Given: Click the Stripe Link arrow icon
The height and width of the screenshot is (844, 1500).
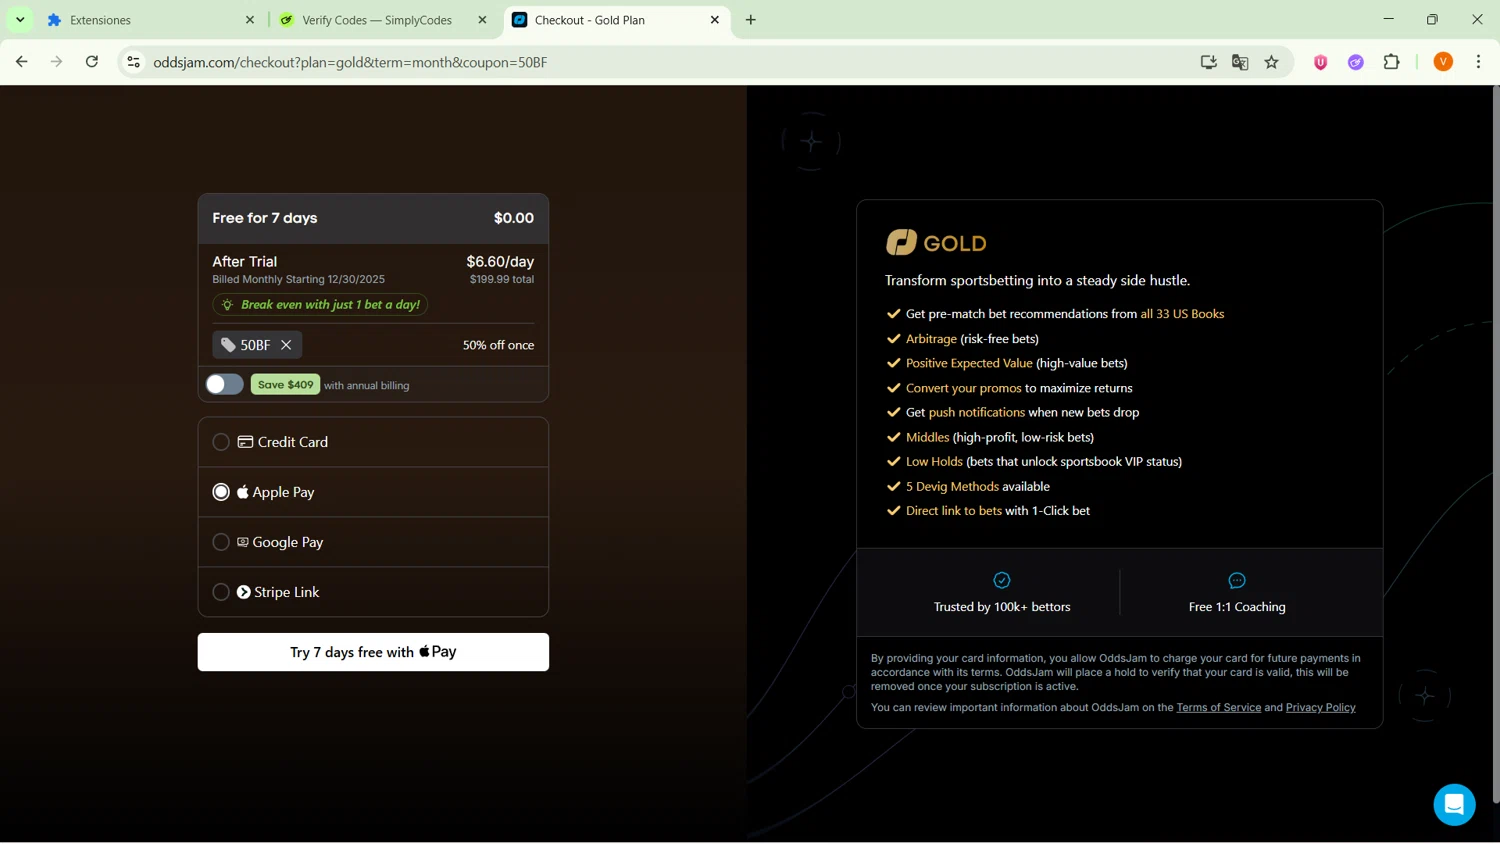Looking at the screenshot, I should [243, 592].
